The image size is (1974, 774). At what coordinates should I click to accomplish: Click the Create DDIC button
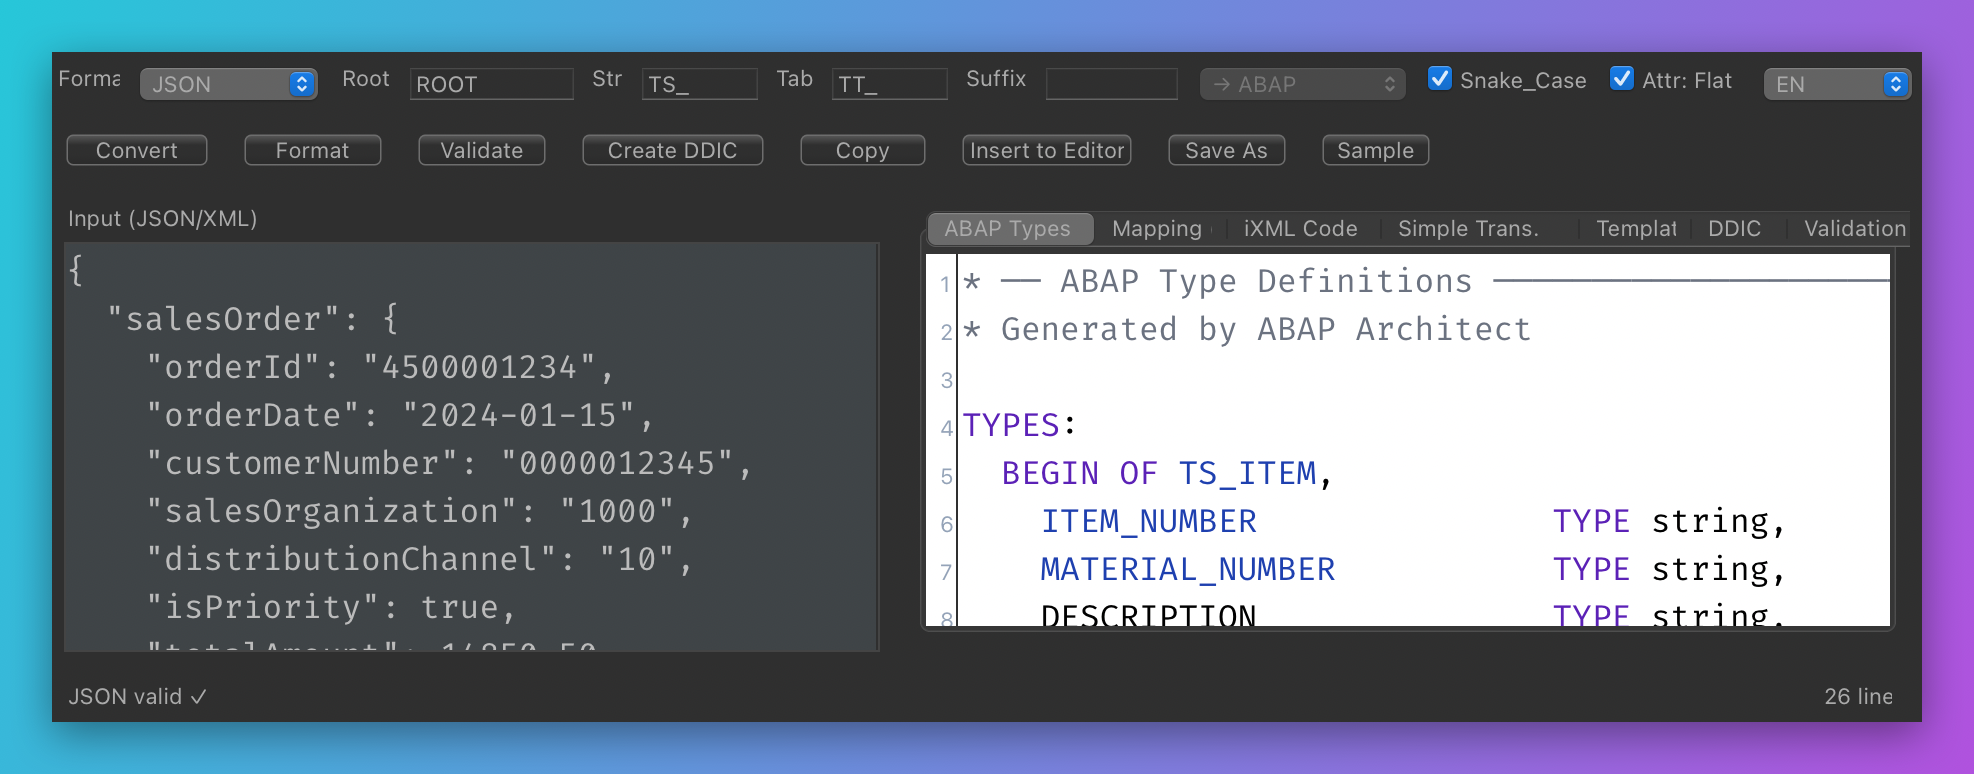673,150
